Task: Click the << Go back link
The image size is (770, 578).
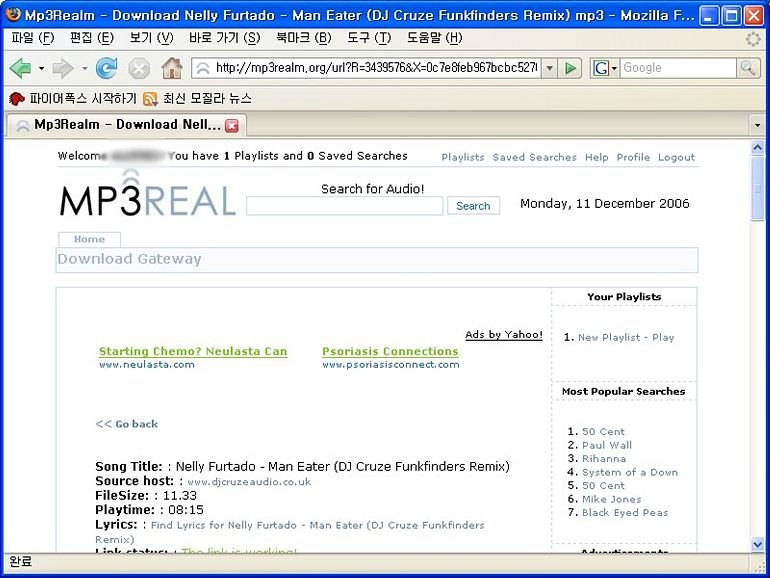Action: [127, 424]
